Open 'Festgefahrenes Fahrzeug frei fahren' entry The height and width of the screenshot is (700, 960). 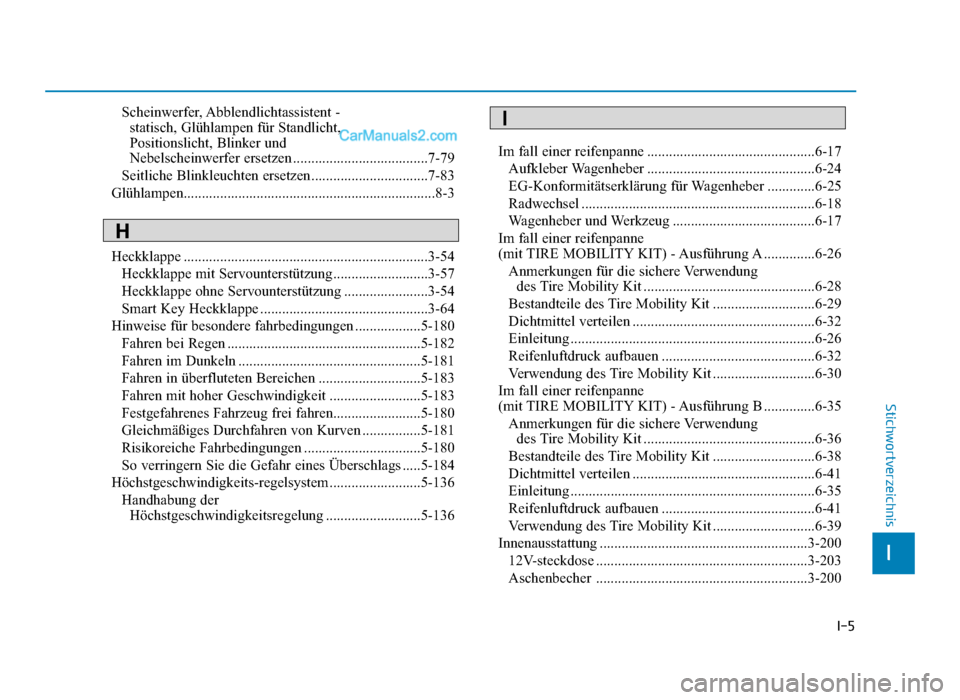pyautogui.click(x=288, y=413)
